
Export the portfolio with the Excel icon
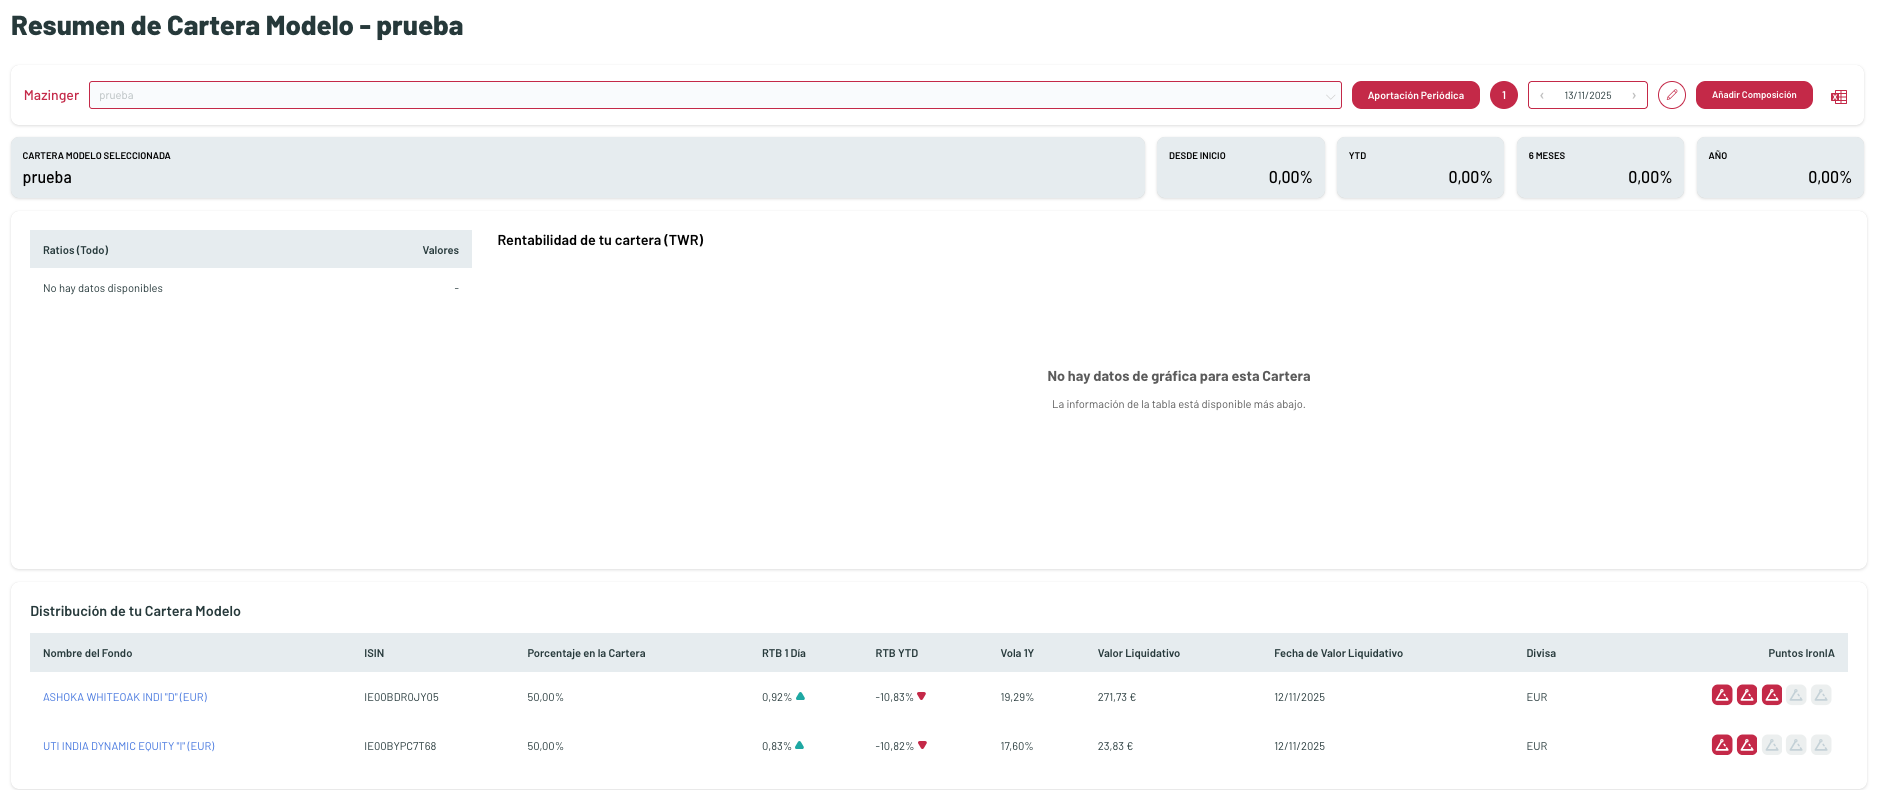[1838, 96]
